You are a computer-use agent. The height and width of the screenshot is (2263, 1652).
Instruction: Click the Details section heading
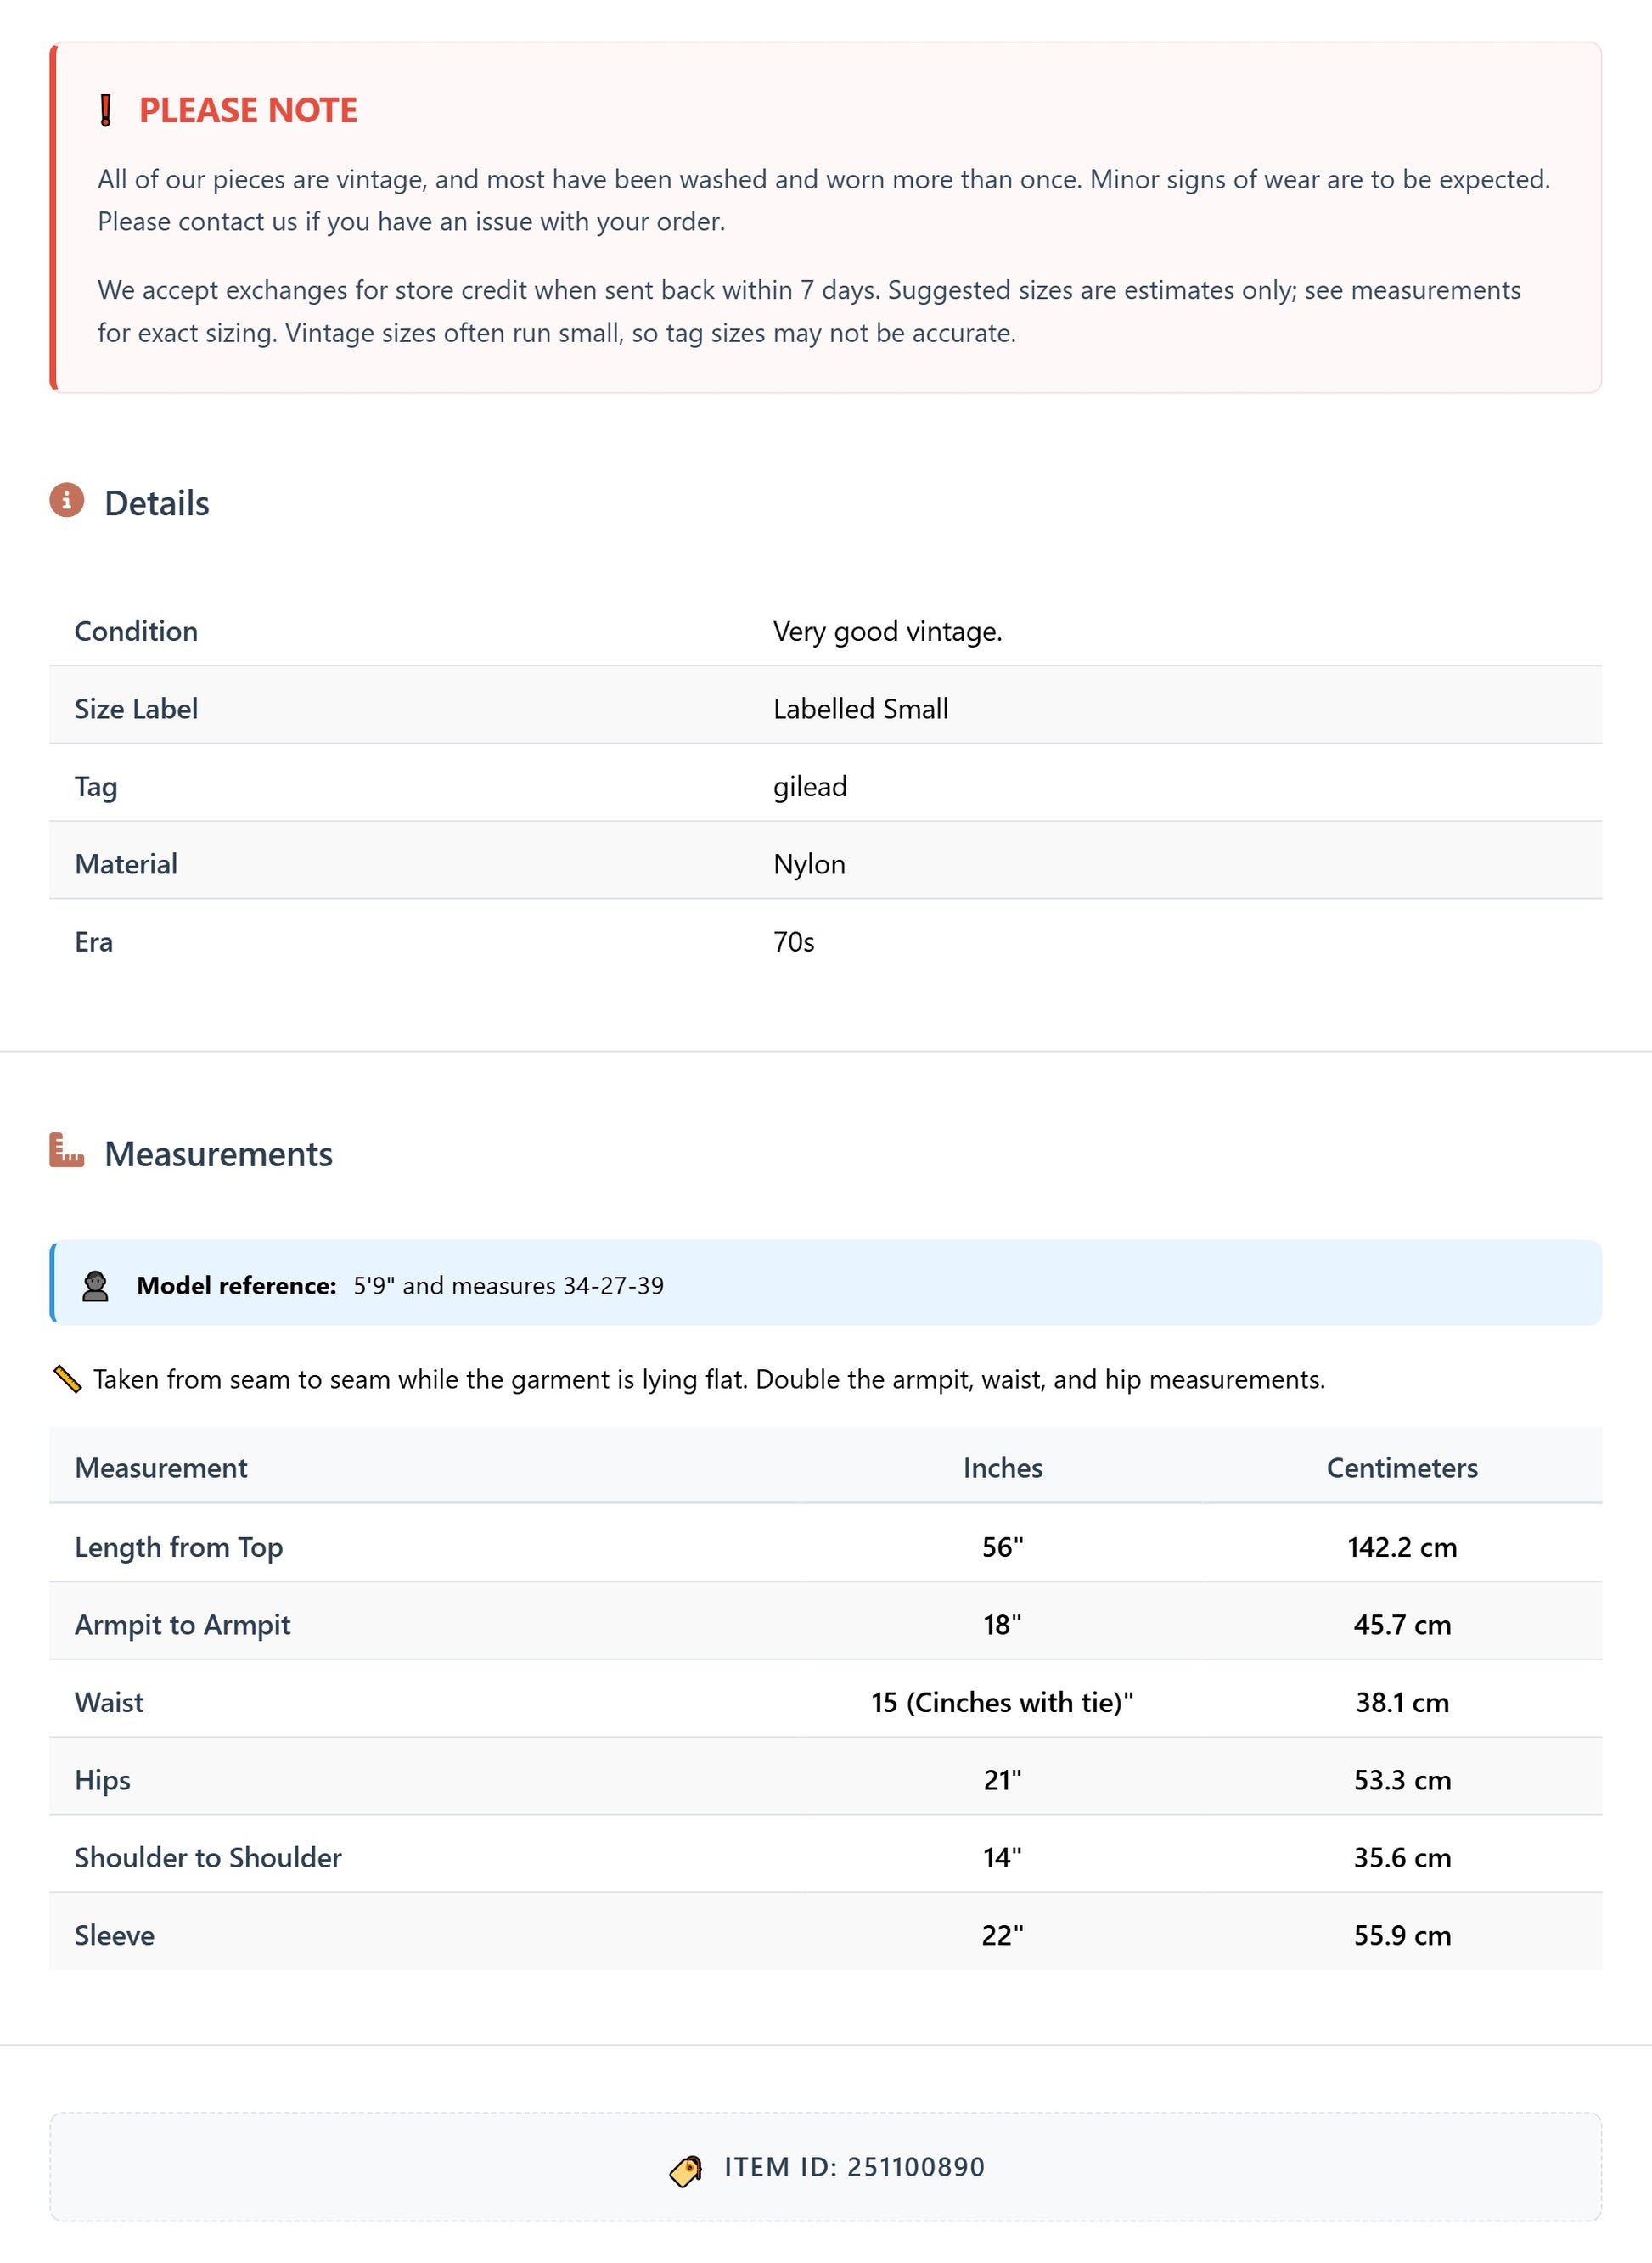[157, 503]
